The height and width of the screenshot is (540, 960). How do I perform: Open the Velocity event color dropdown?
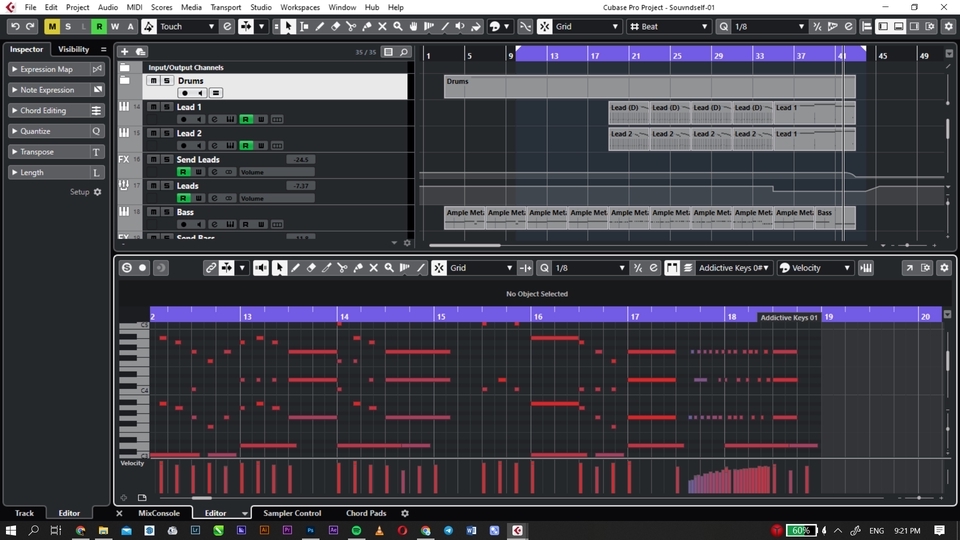click(815, 268)
